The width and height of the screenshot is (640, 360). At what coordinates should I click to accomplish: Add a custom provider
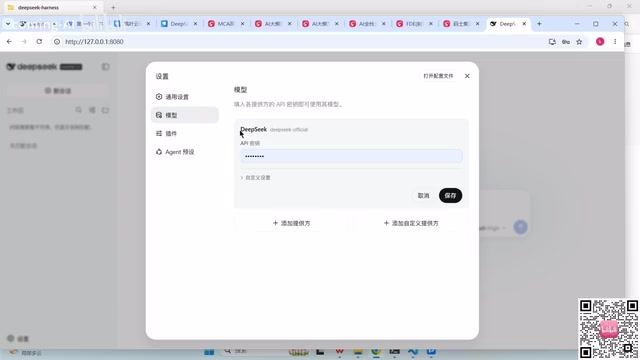411,223
